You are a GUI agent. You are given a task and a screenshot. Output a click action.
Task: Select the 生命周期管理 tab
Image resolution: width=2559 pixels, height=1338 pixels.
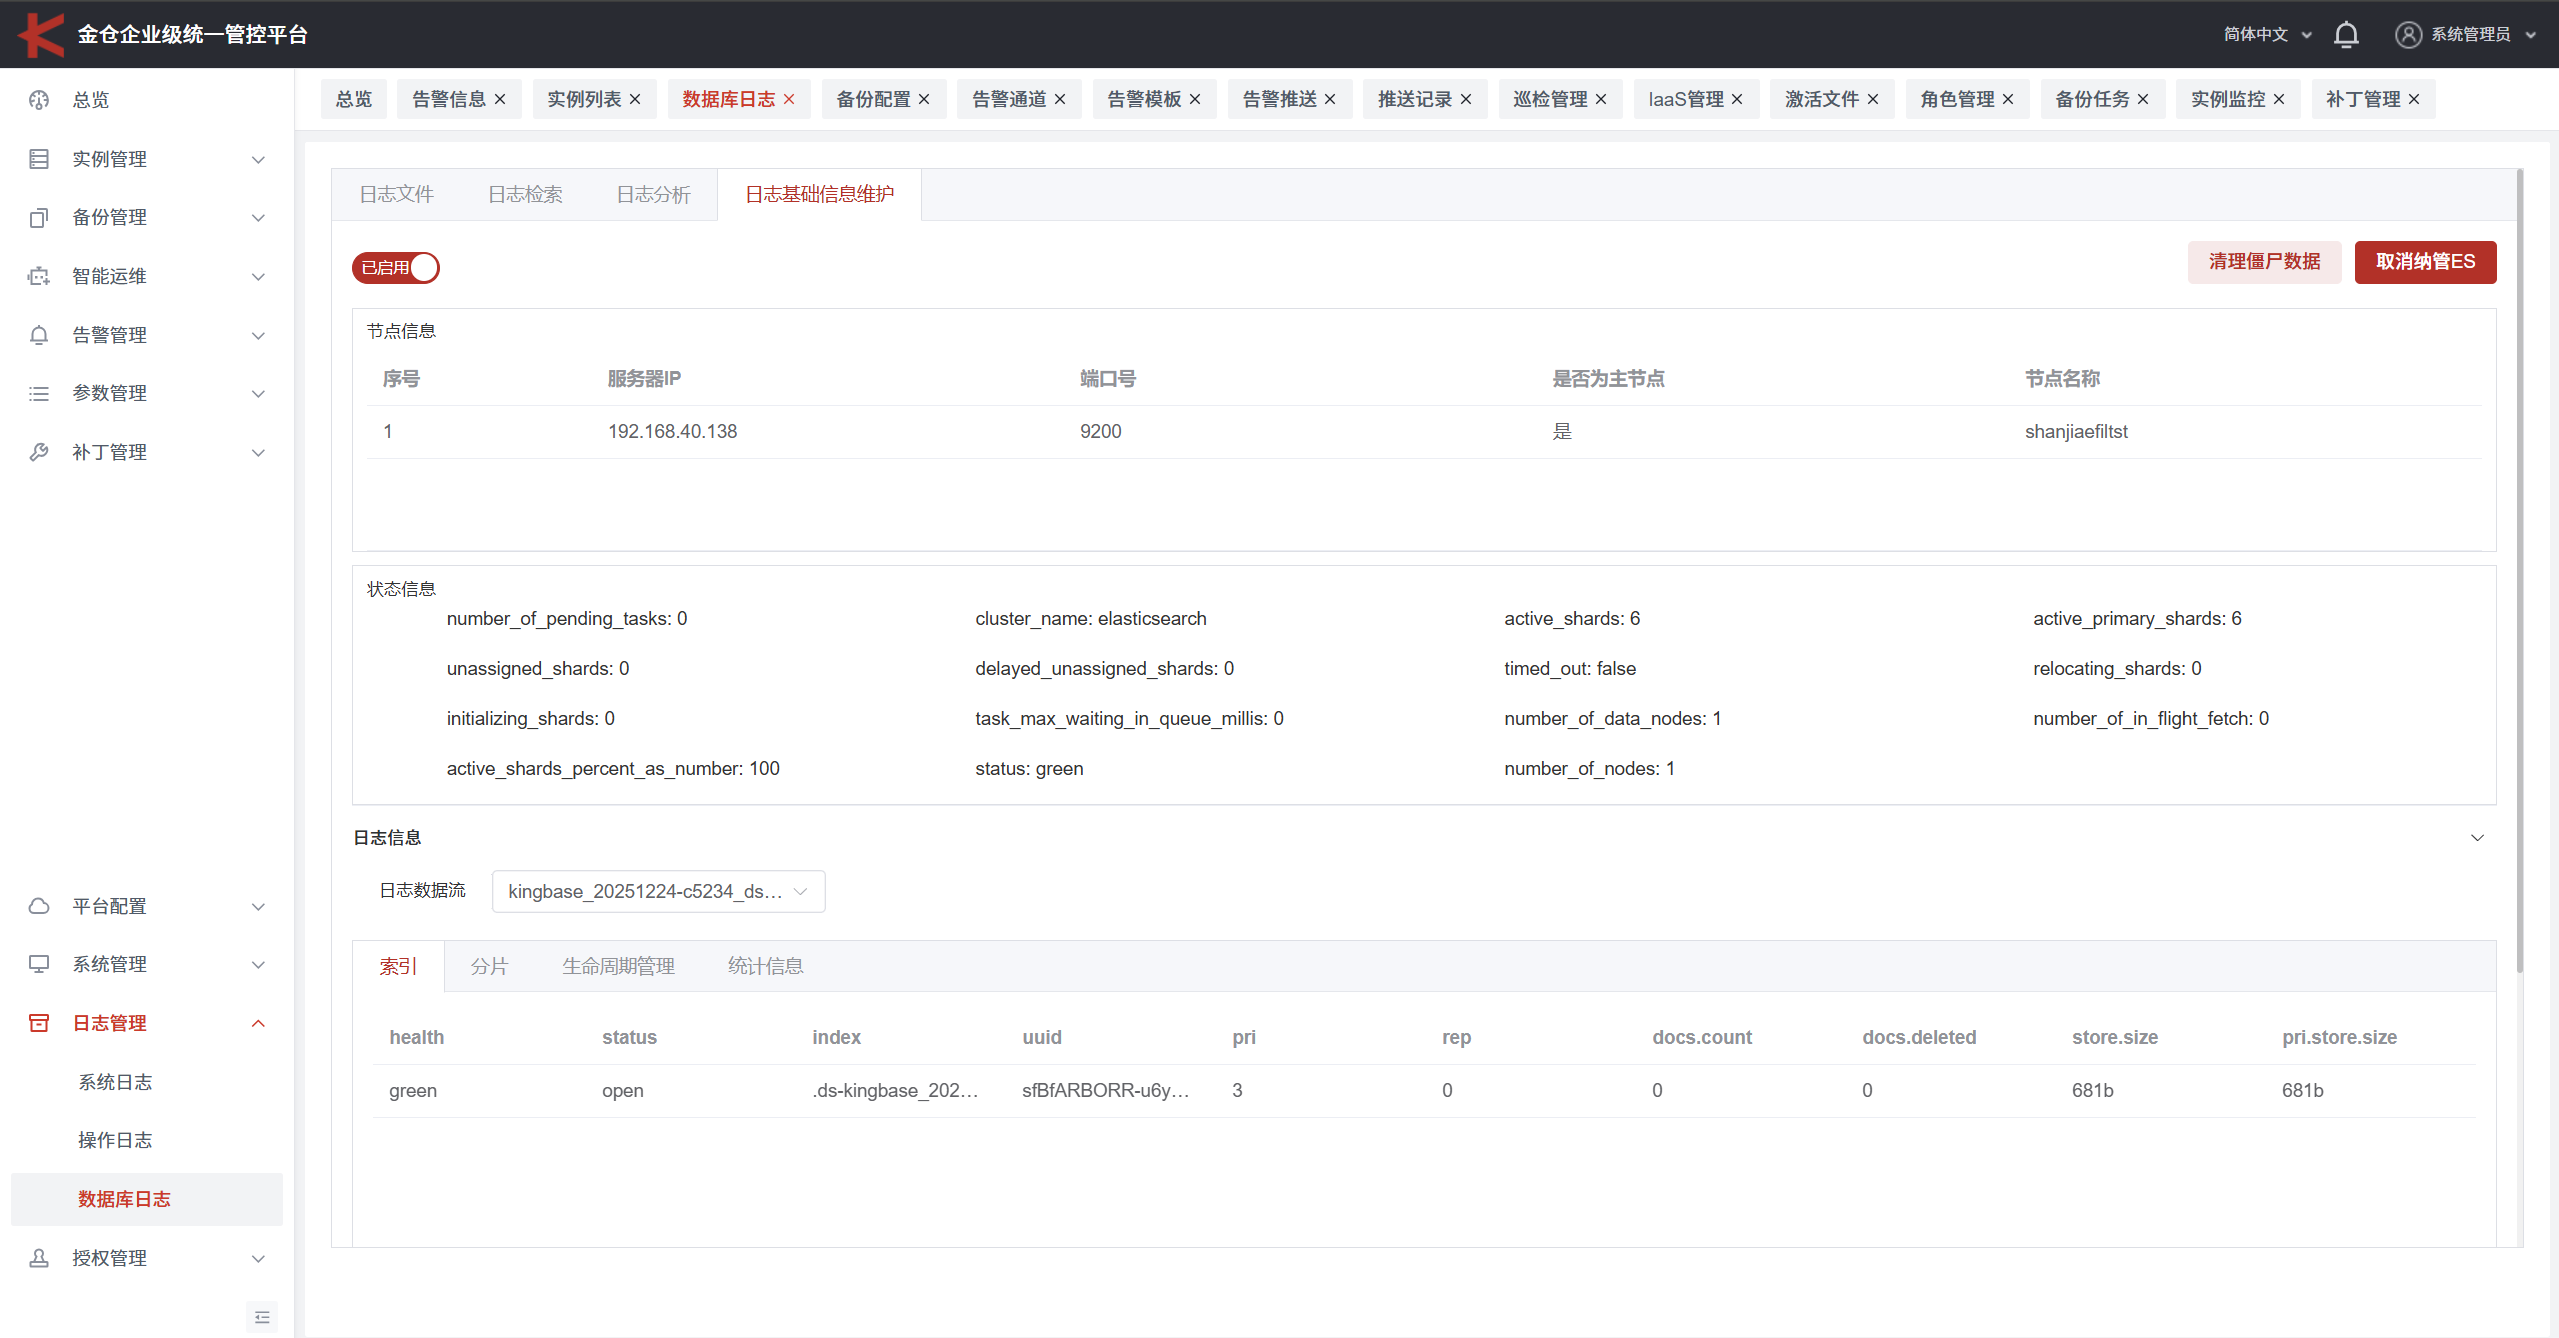(618, 966)
